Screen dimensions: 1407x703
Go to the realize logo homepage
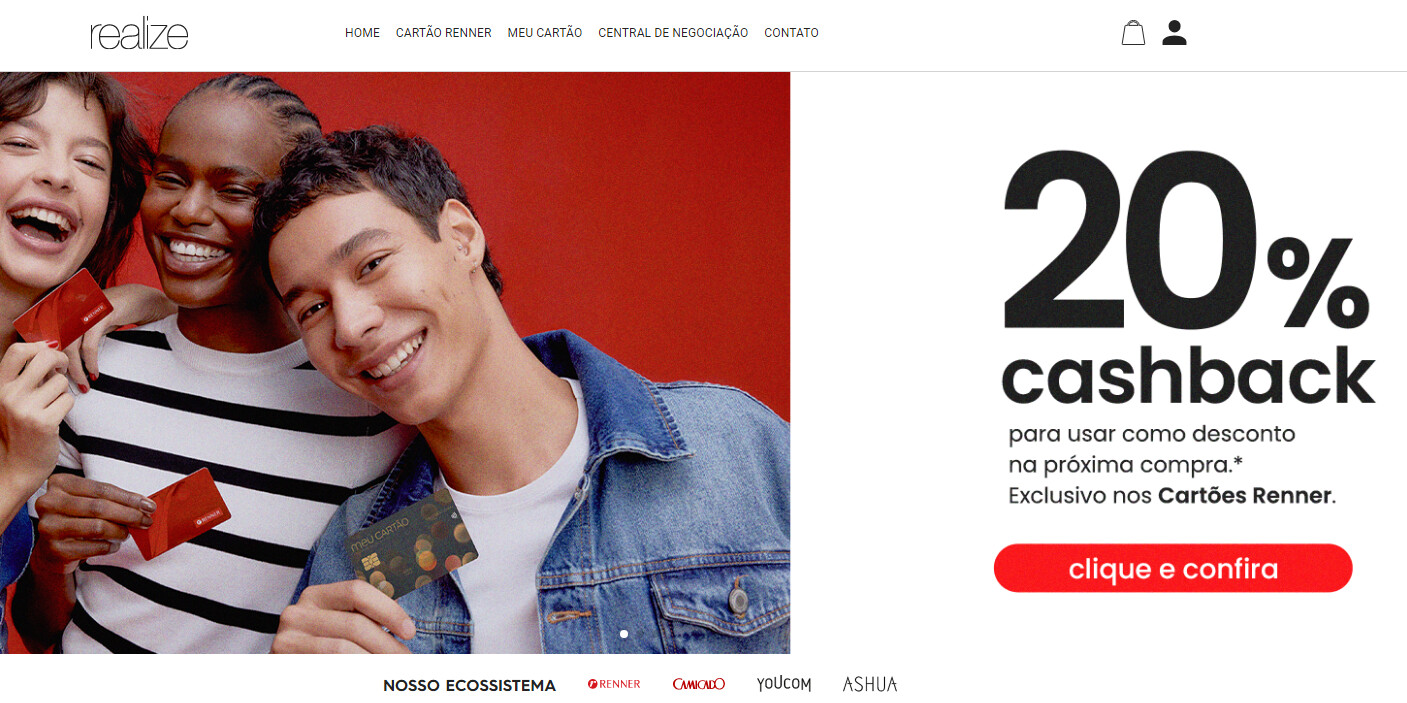pos(139,34)
